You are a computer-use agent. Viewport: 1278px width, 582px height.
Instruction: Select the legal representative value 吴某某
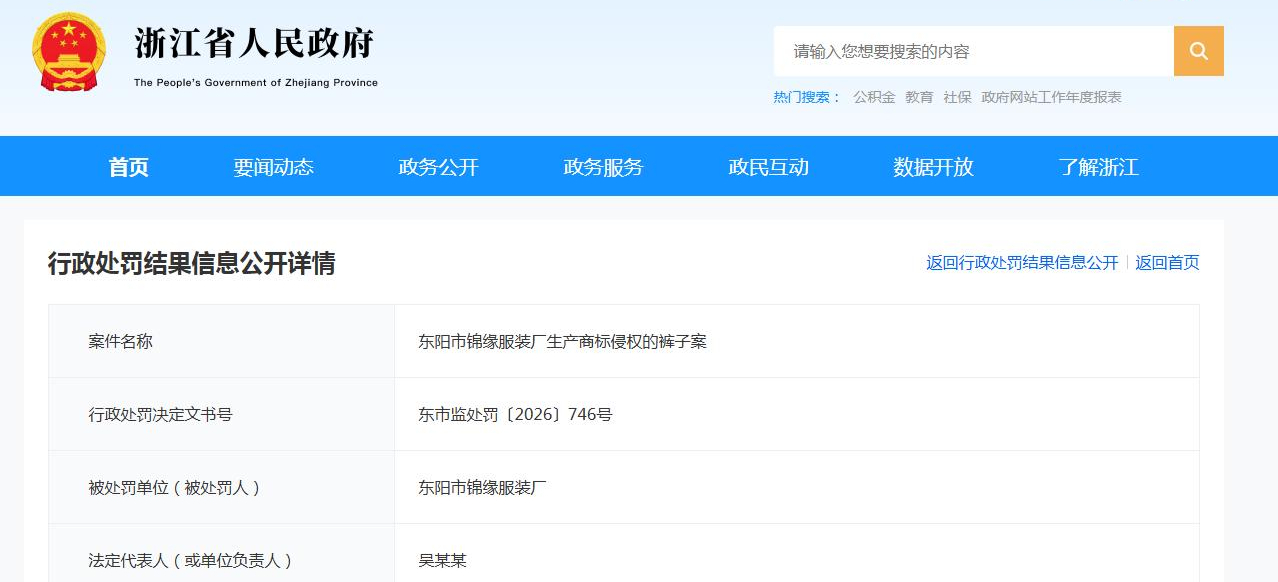coord(443,561)
